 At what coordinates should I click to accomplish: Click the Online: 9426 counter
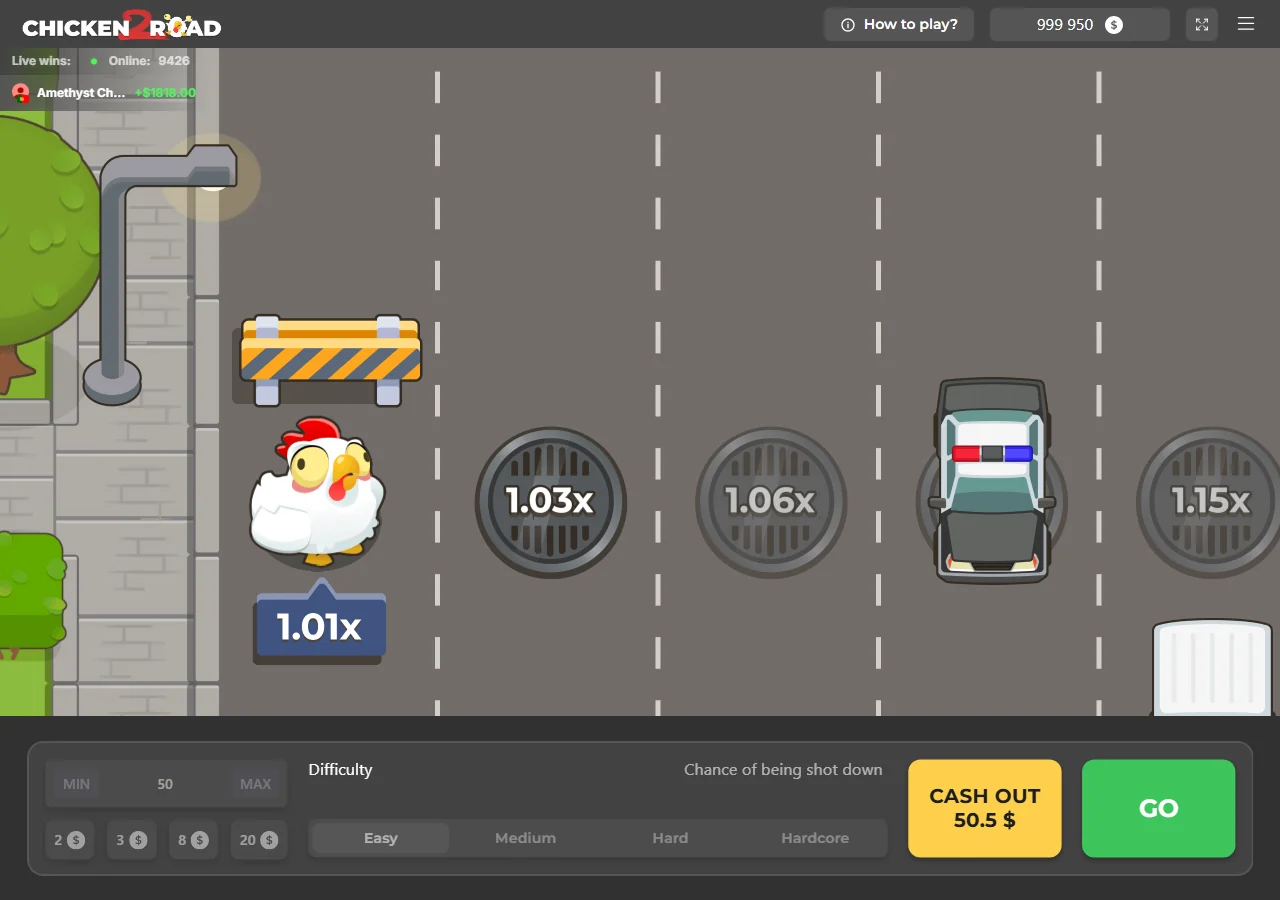(x=149, y=61)
